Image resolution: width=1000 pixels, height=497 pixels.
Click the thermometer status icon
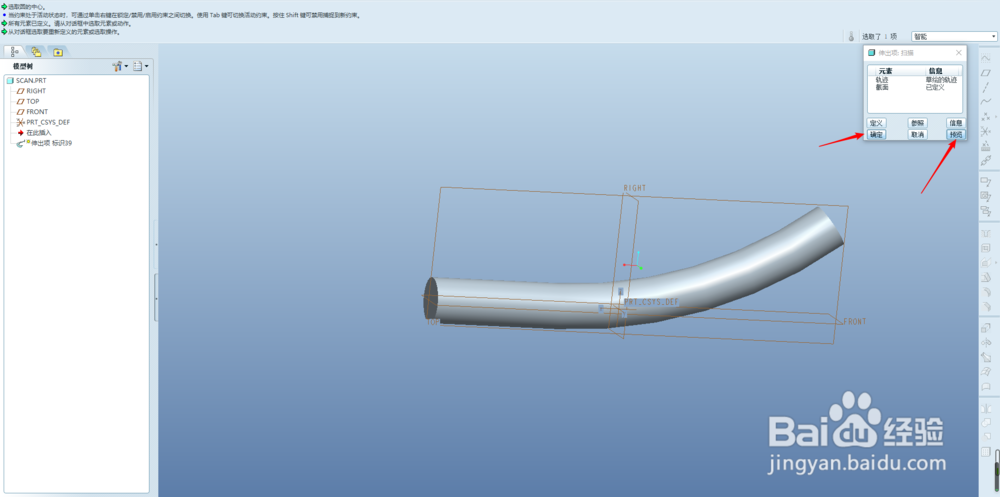point(851,36)
